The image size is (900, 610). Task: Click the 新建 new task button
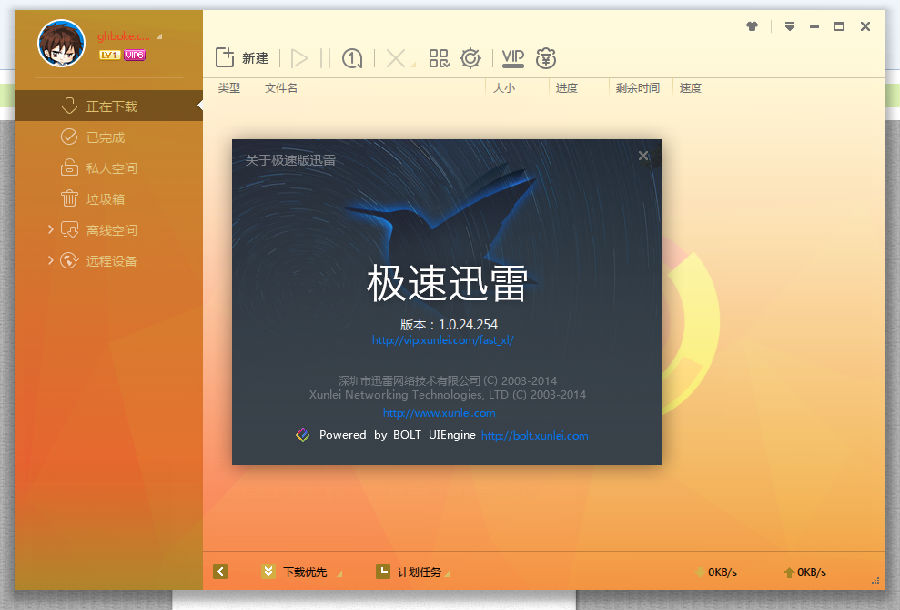(243, 58)
